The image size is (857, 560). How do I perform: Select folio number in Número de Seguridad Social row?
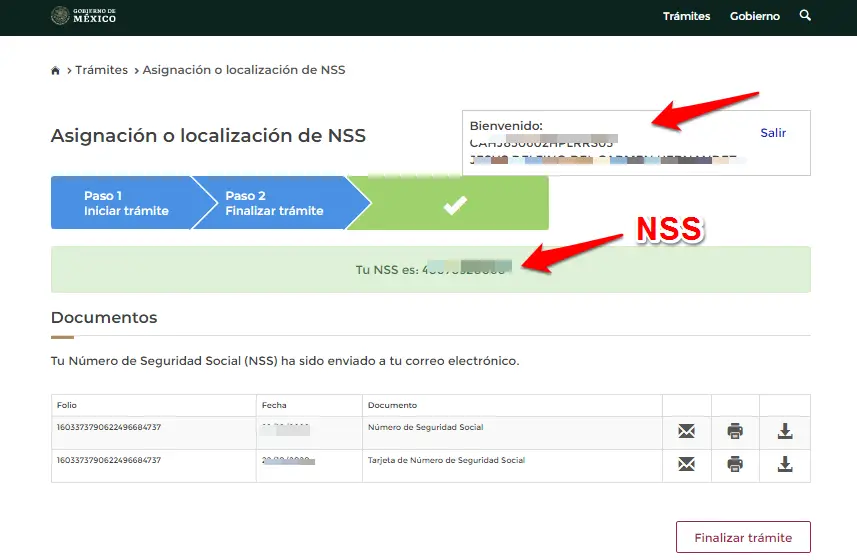[x=109, y=427]
